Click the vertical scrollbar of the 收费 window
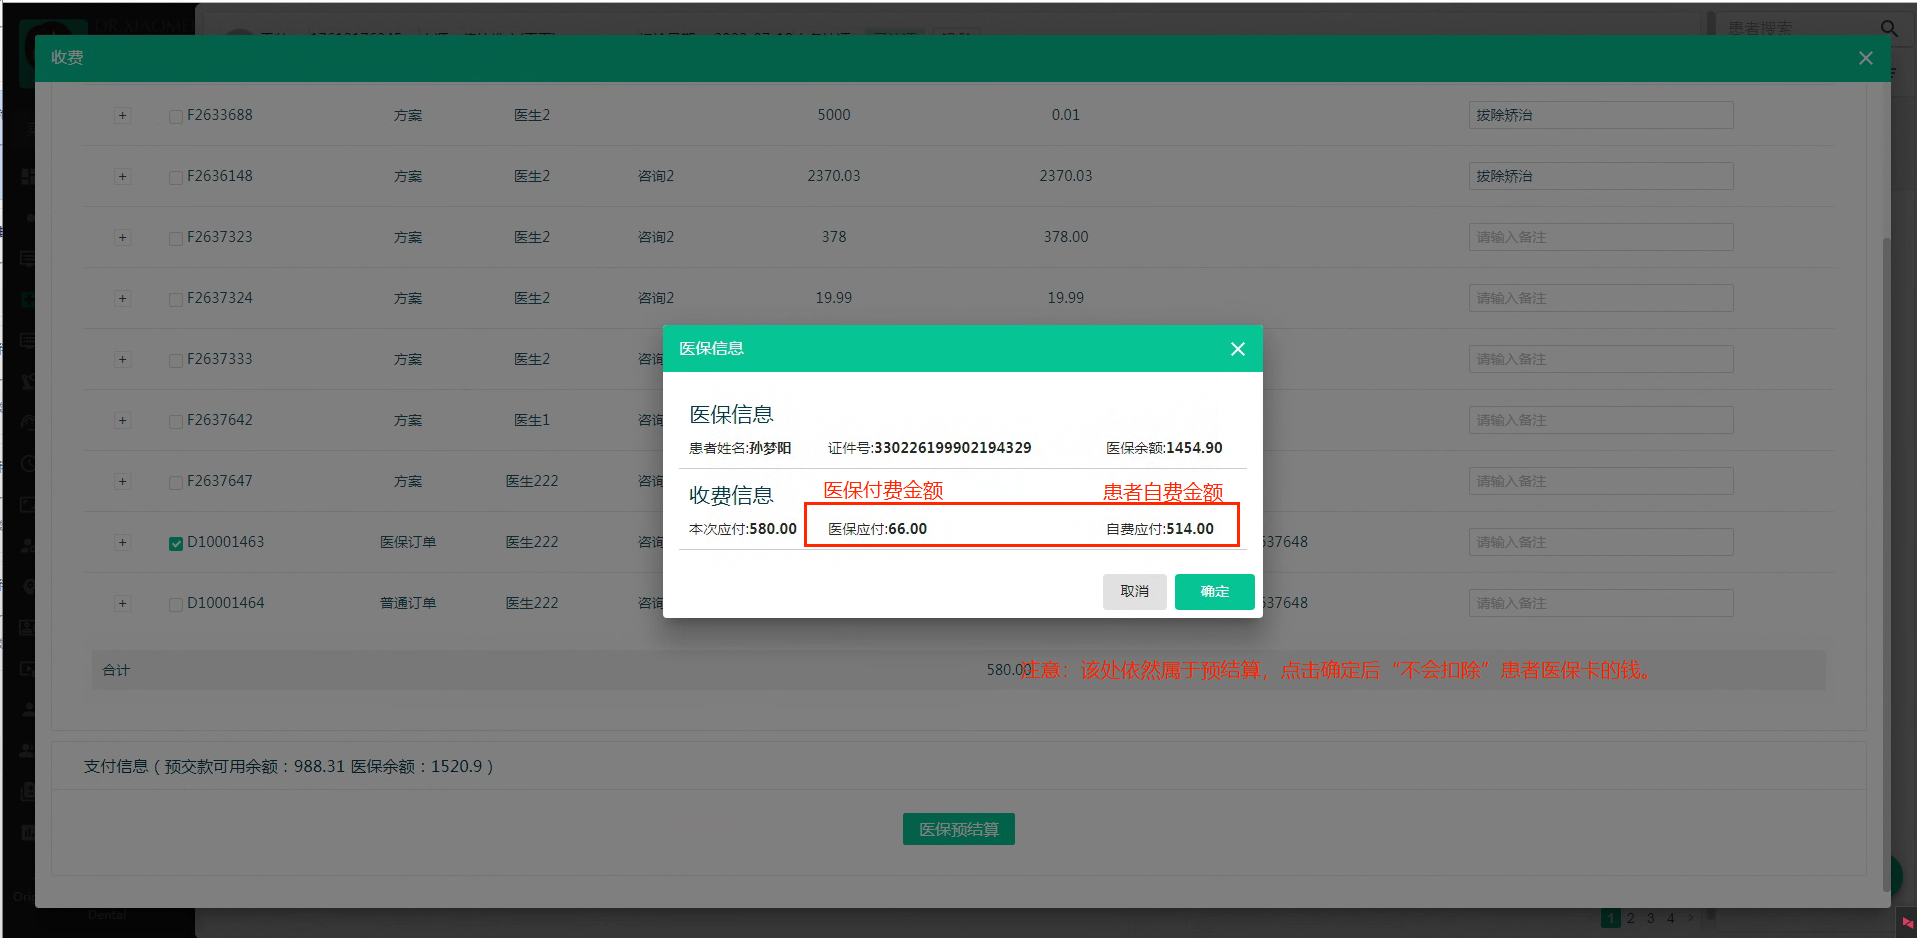Screen dimensions: 1917x938 point(1886,500)
